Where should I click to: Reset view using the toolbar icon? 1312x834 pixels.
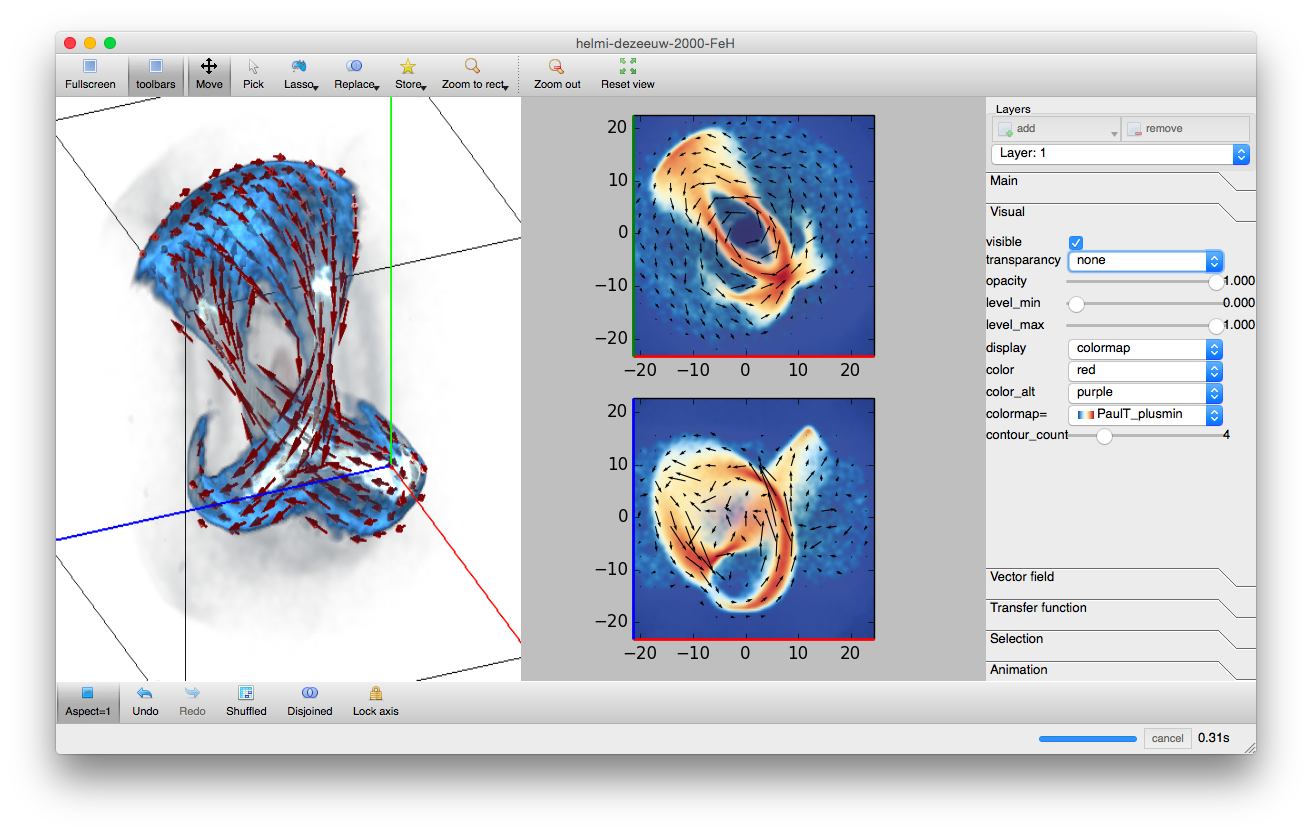coord(627,74)
